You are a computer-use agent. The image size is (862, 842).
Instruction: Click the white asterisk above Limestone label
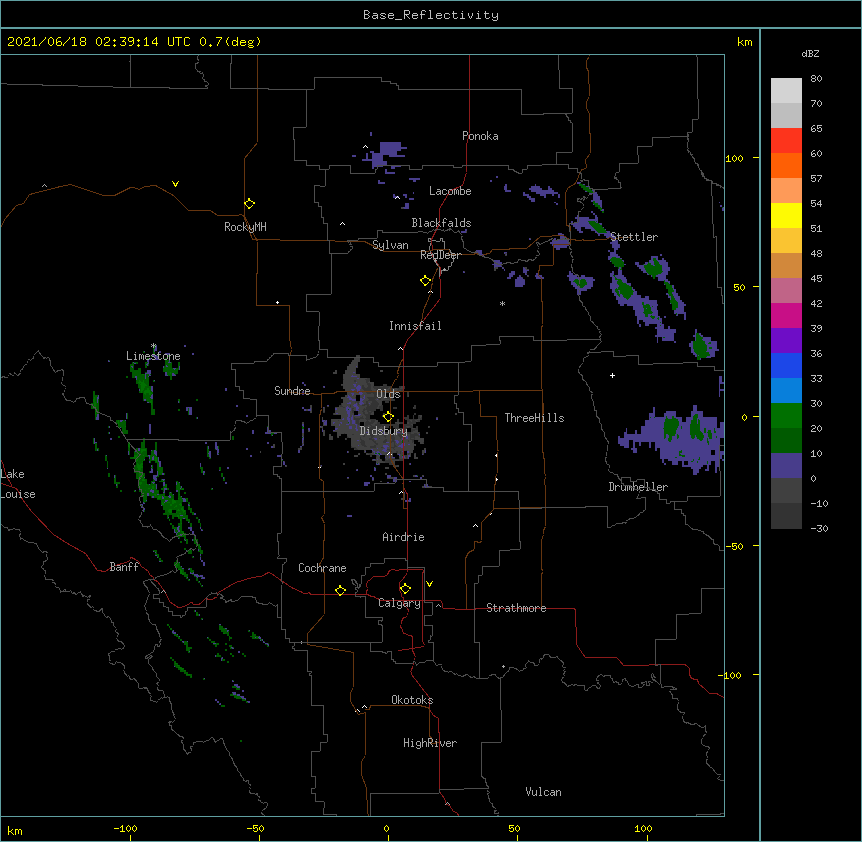(x=154, y=346)
